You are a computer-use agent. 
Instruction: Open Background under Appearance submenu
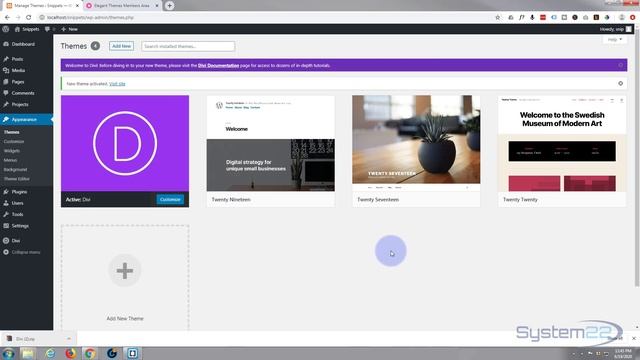16,170
